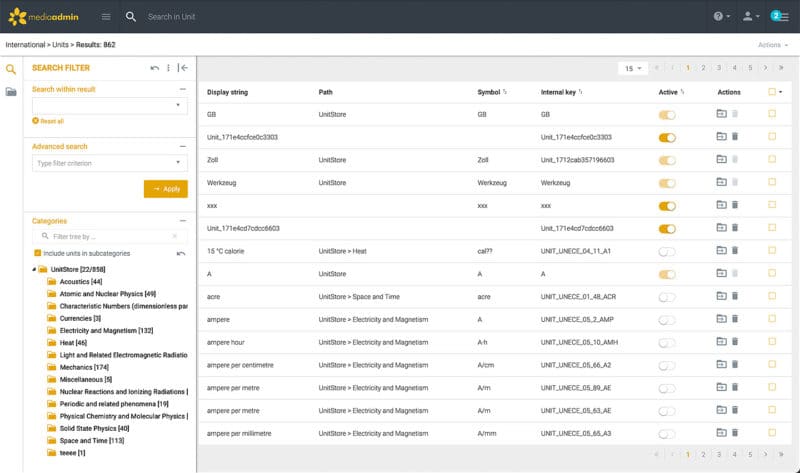This screenshot has height=473, width=800.
Task: Delete the 15 °C calorie row
Action: [735, 251]
